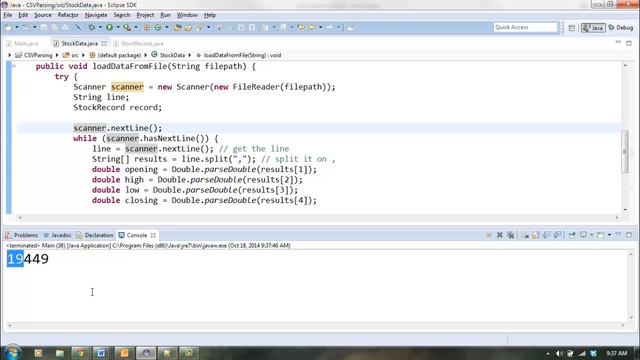
Task: Click the taskbar clock showing 9:37 AM
Action: [x=616, y=353]
